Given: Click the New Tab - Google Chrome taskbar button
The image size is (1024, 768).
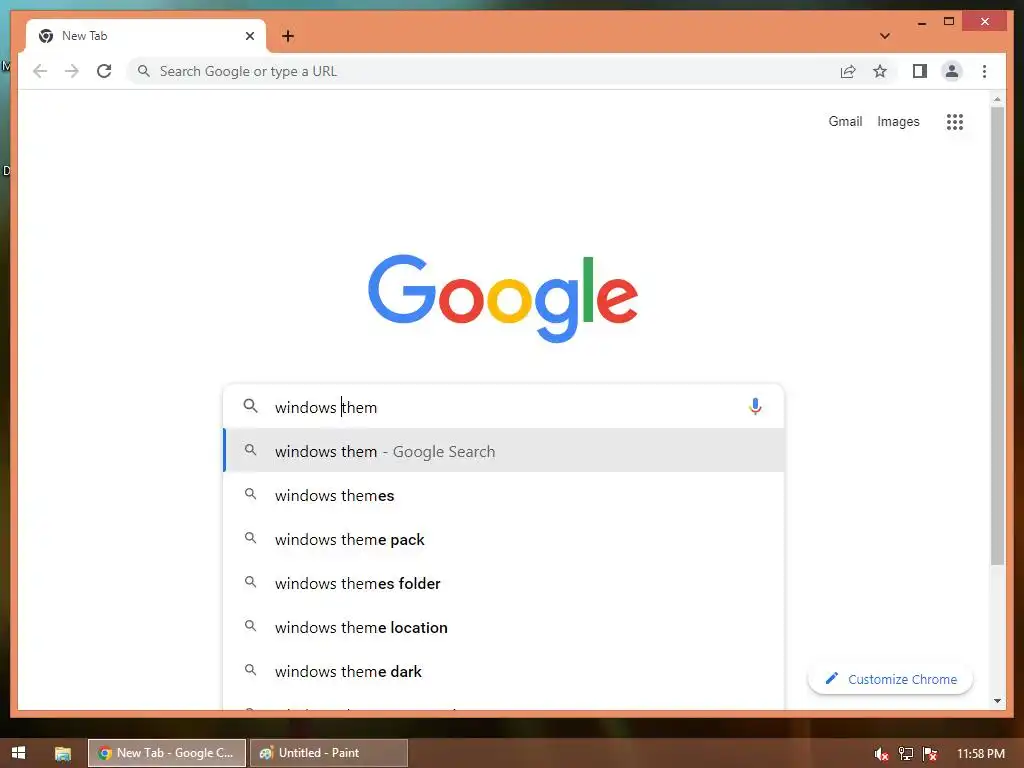Looking at the screenshot, I should click(x=167, y=753).
